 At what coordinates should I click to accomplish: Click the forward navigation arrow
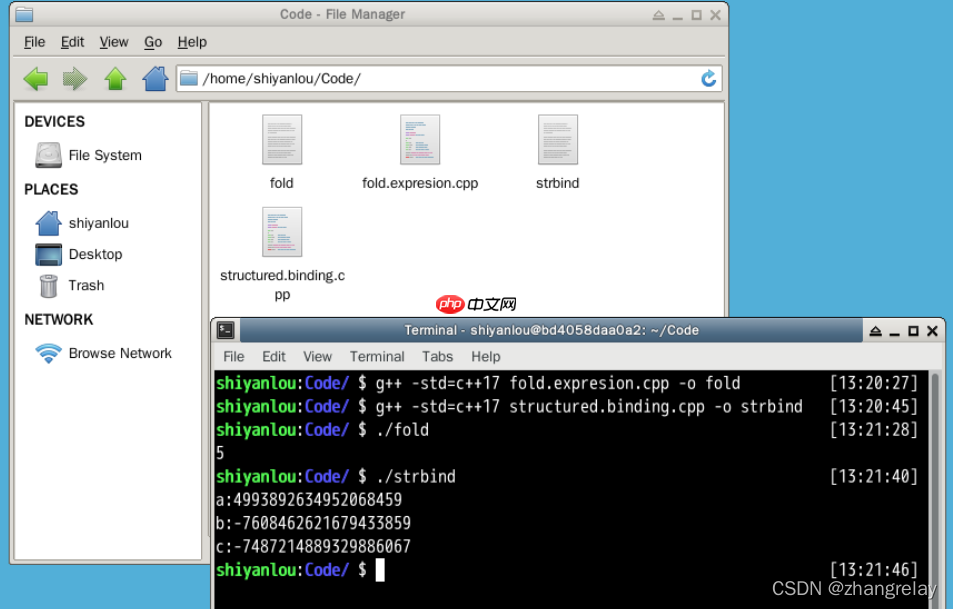(74, 78)
